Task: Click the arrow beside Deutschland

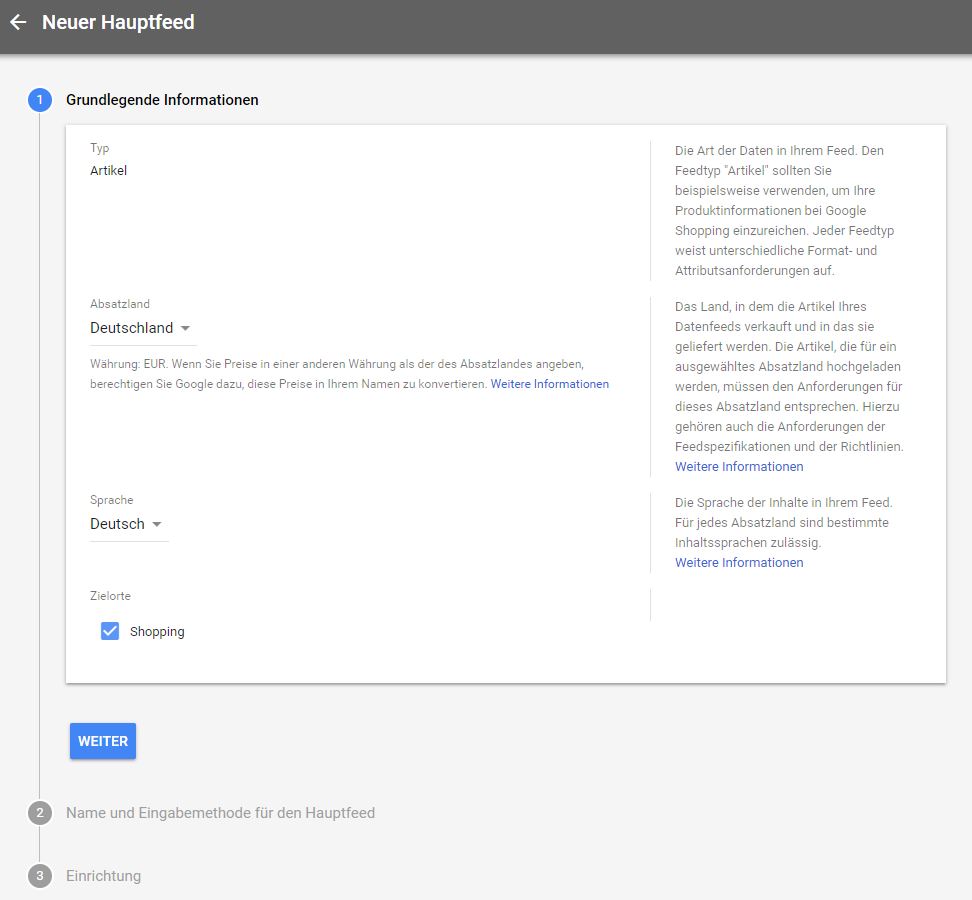Action: click(185, 329)
